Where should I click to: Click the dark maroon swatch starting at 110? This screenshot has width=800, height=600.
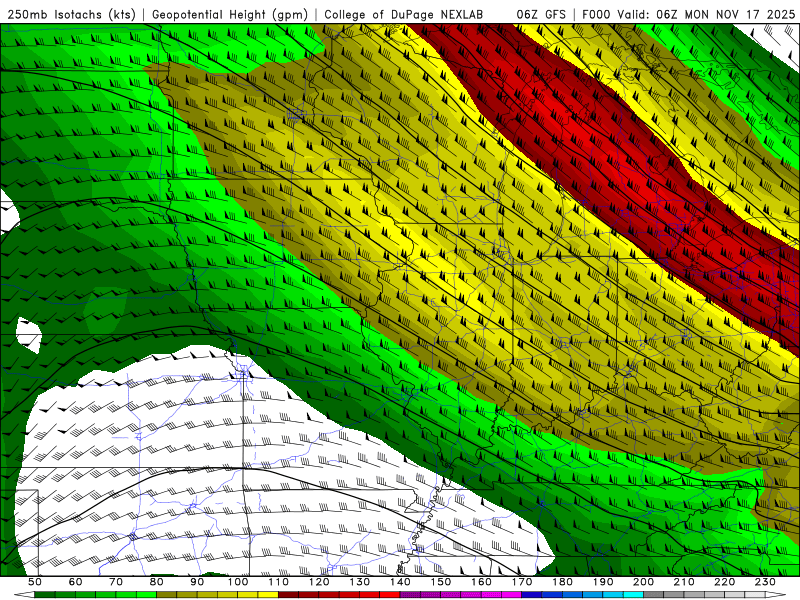click(x=289, y=595)
